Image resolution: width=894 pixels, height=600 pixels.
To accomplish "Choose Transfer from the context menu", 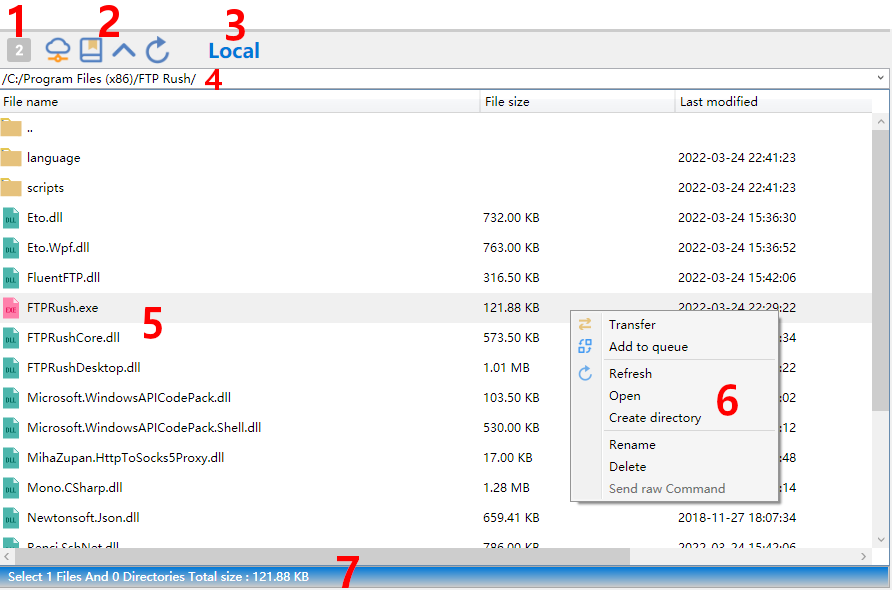I will [674, 325].
